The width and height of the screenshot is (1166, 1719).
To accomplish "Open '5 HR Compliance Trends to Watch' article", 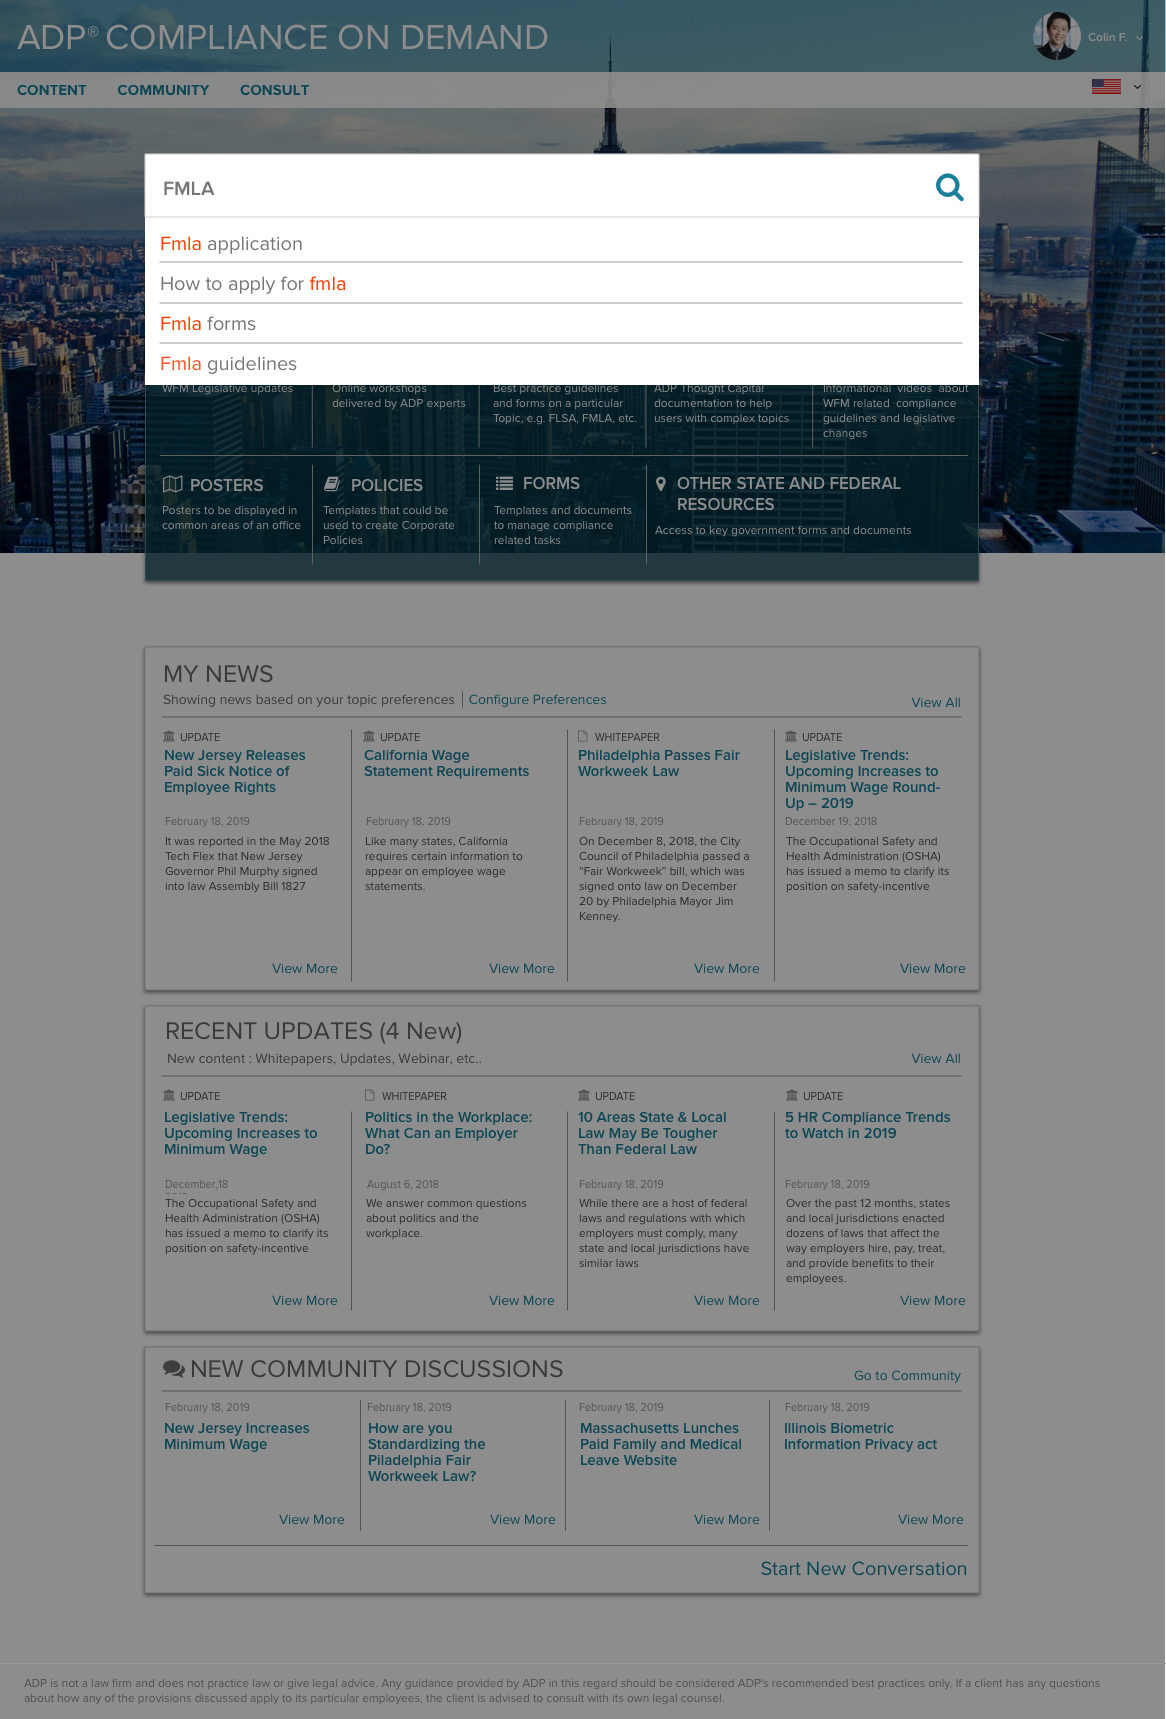I will click(868, 1126).
